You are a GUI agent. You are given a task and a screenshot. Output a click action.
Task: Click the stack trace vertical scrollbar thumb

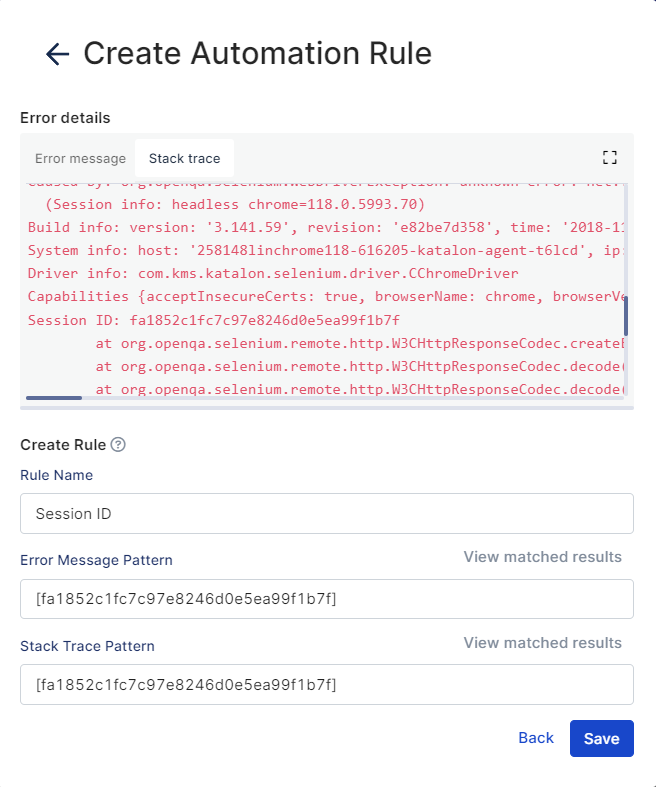(x=626, y=317)
